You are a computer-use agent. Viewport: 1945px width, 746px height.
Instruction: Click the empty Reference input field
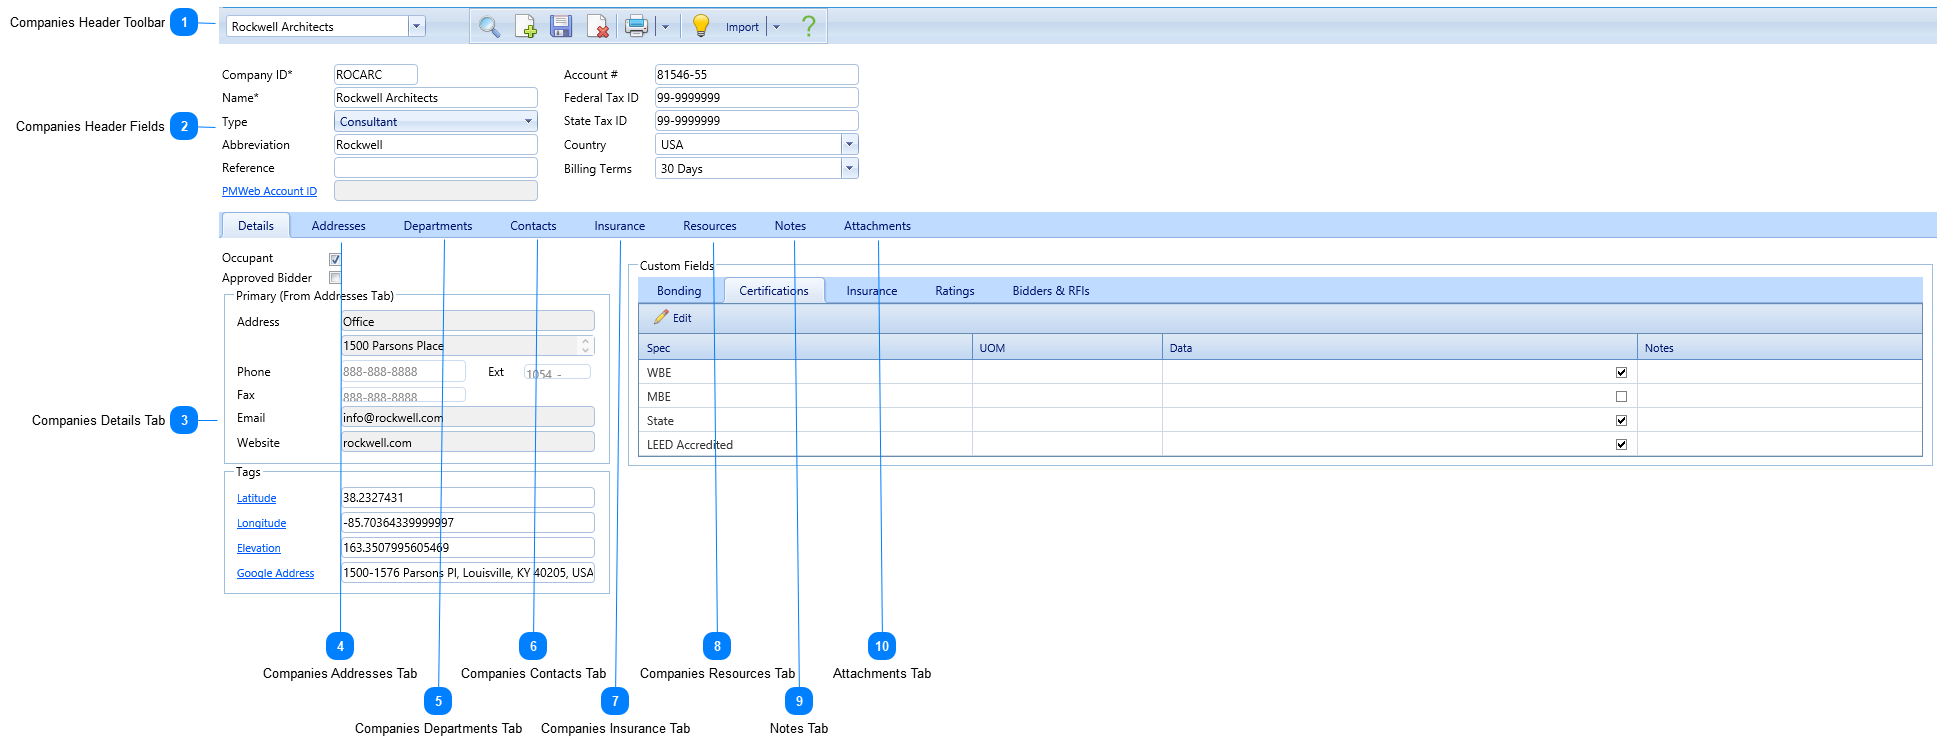[435, 167]
